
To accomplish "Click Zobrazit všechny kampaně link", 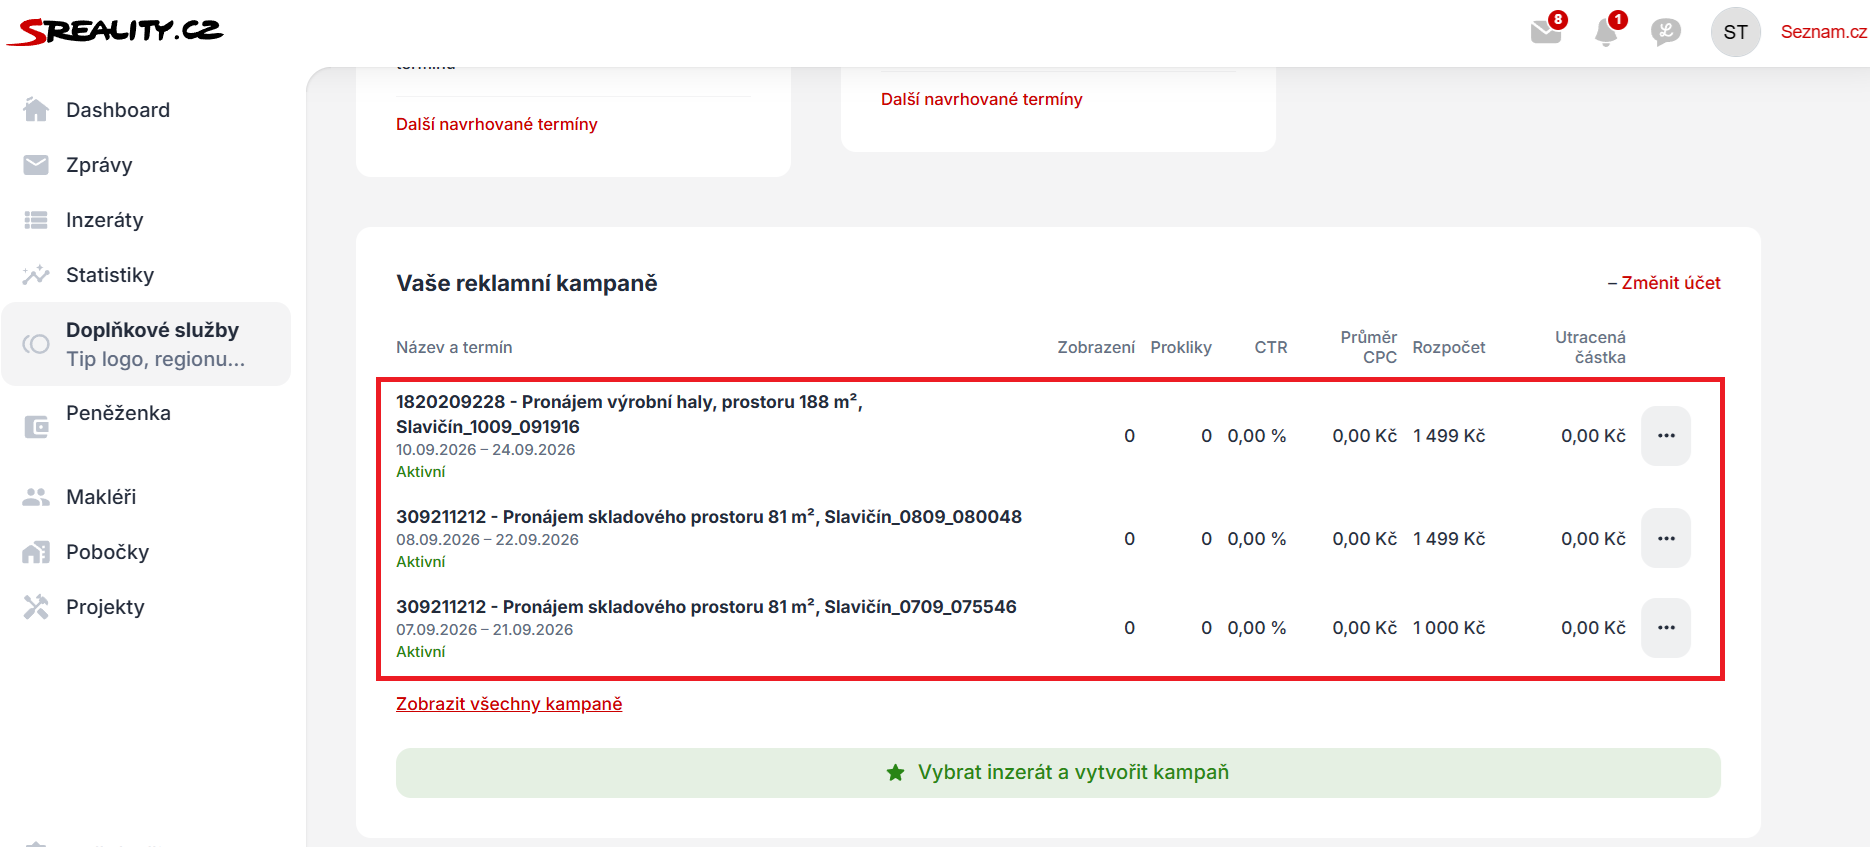I will click(509, 704).
